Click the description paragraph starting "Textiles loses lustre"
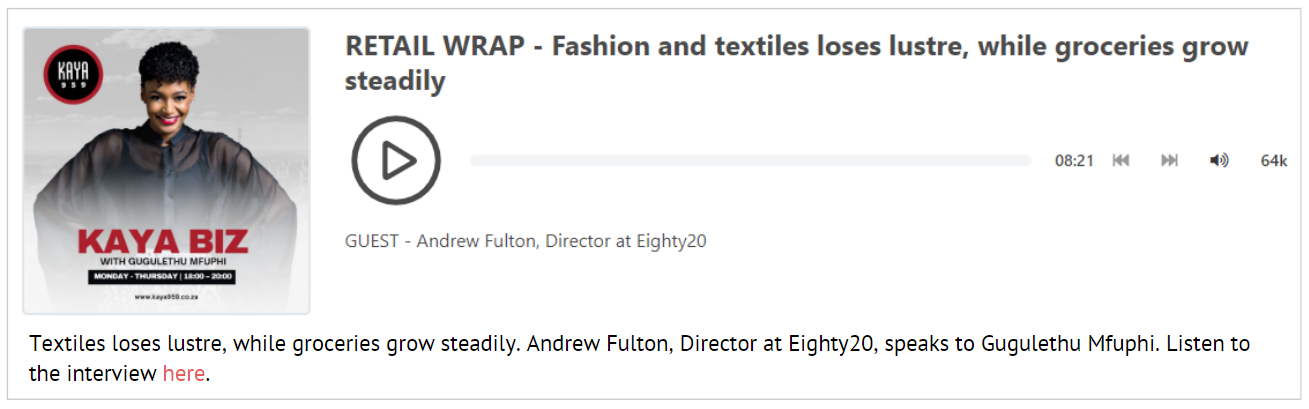1309x409 pixels. click(x=640, y=360)
